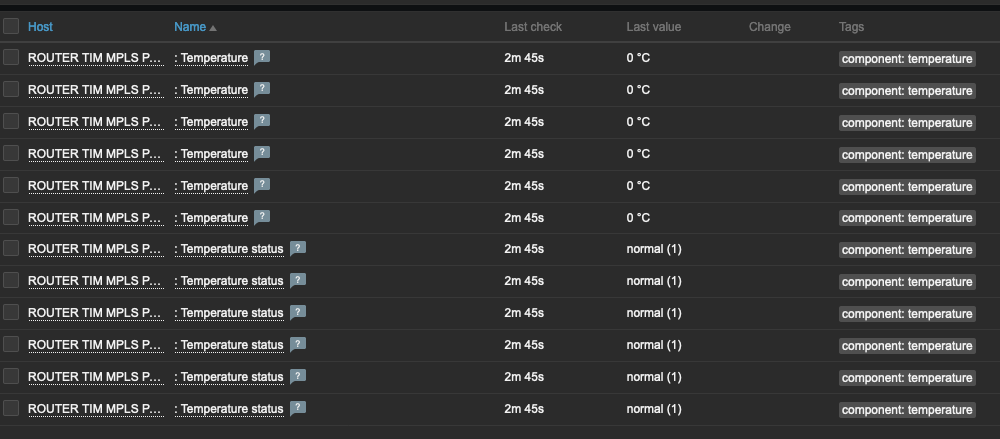1000x439 pixels.
Task: Click the Name column sort arrow
Action: [x=213, y=27]
